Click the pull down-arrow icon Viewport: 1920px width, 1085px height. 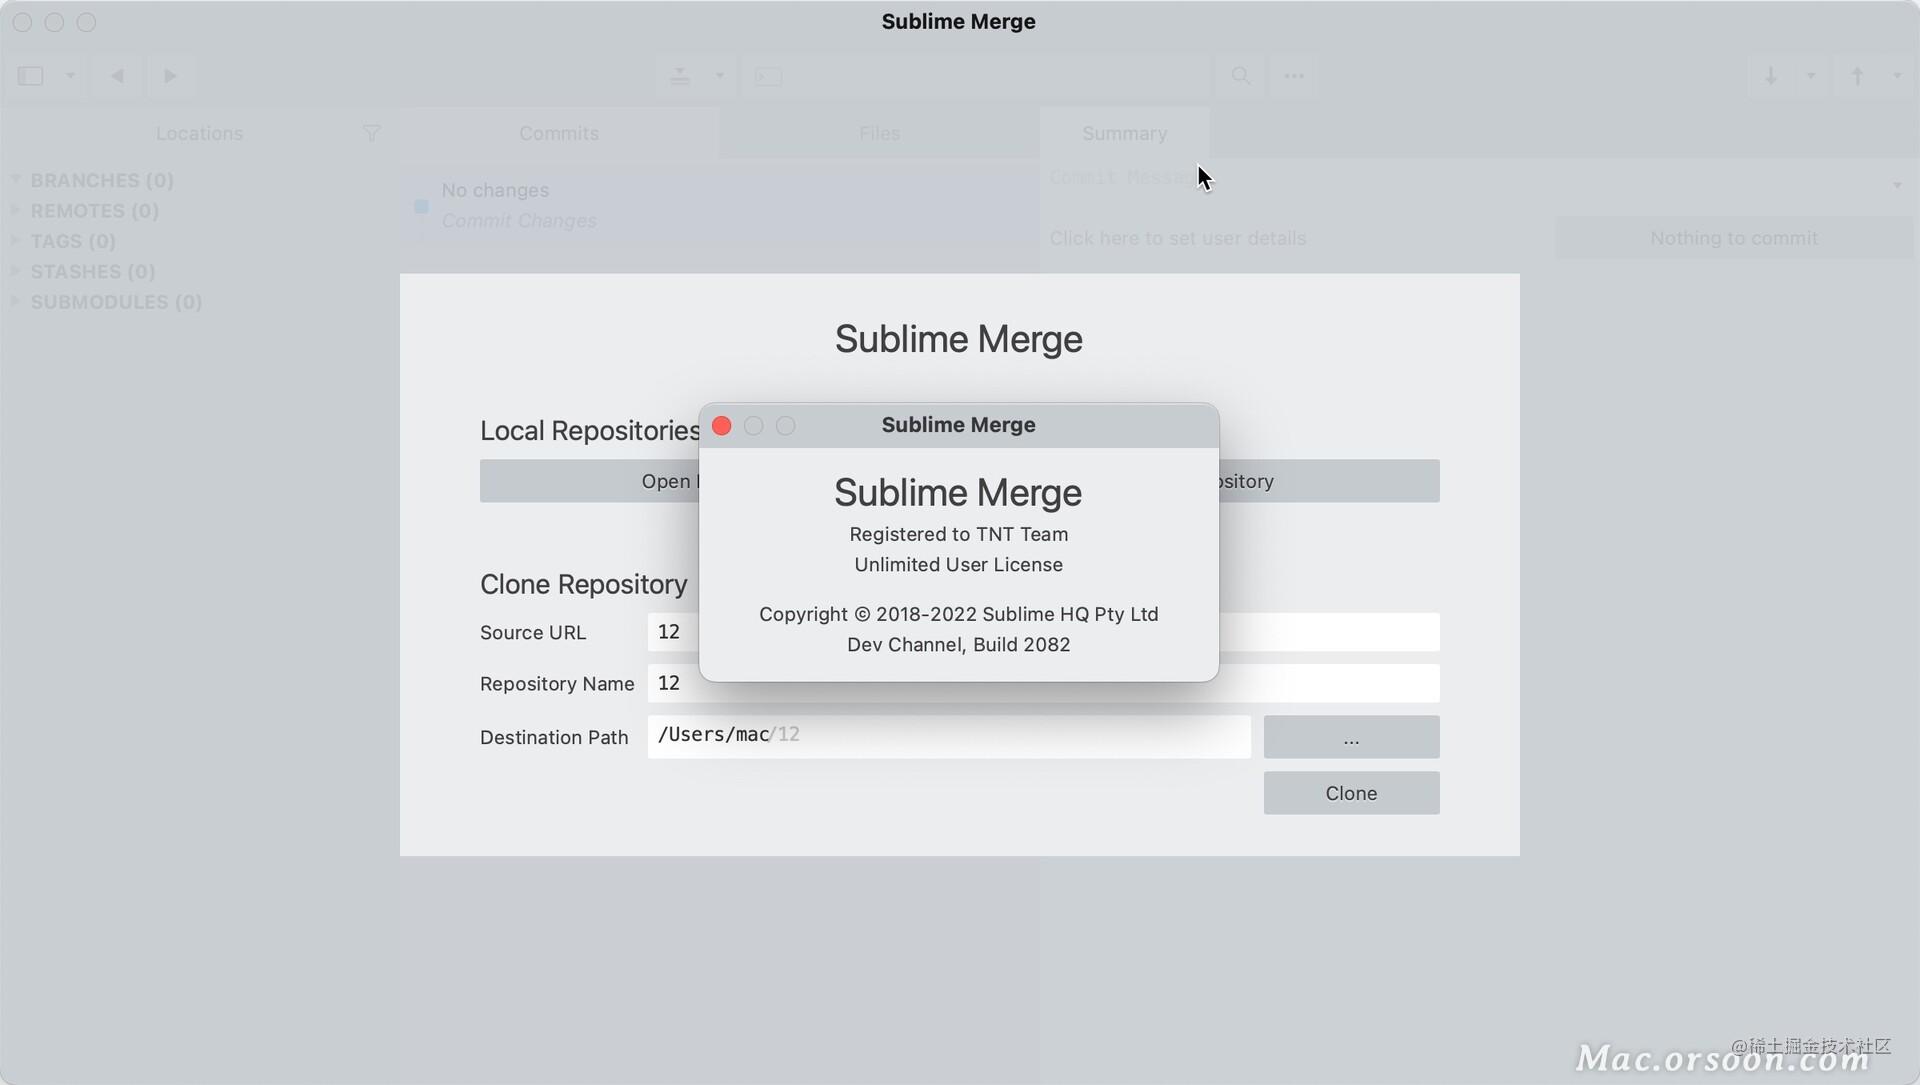1771,76
